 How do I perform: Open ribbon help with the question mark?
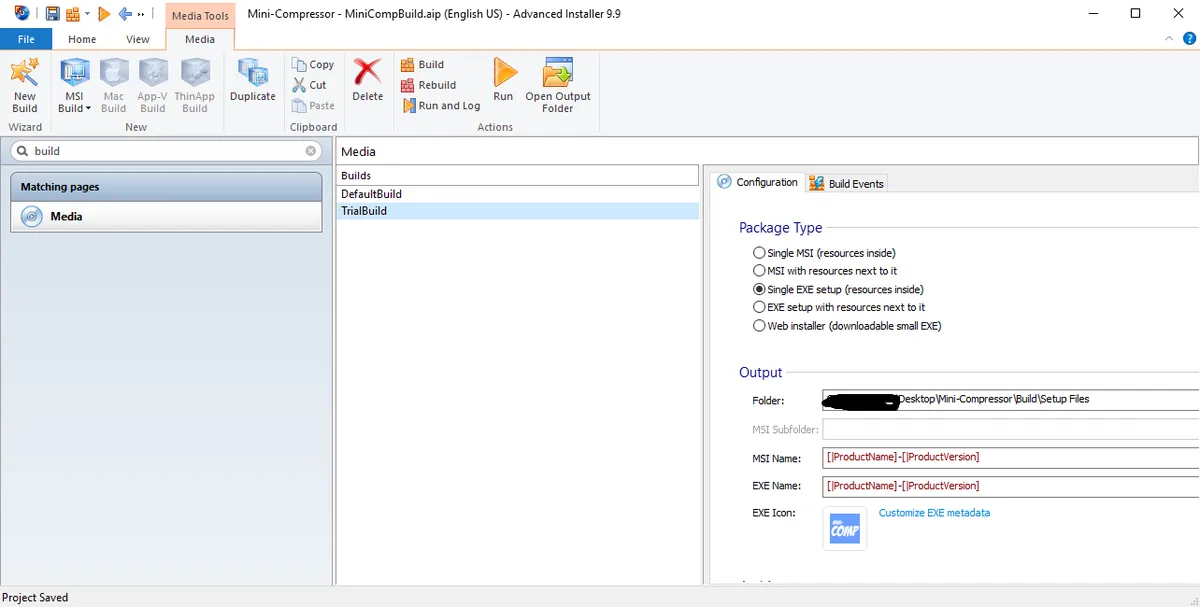[x=1189, y=38]
